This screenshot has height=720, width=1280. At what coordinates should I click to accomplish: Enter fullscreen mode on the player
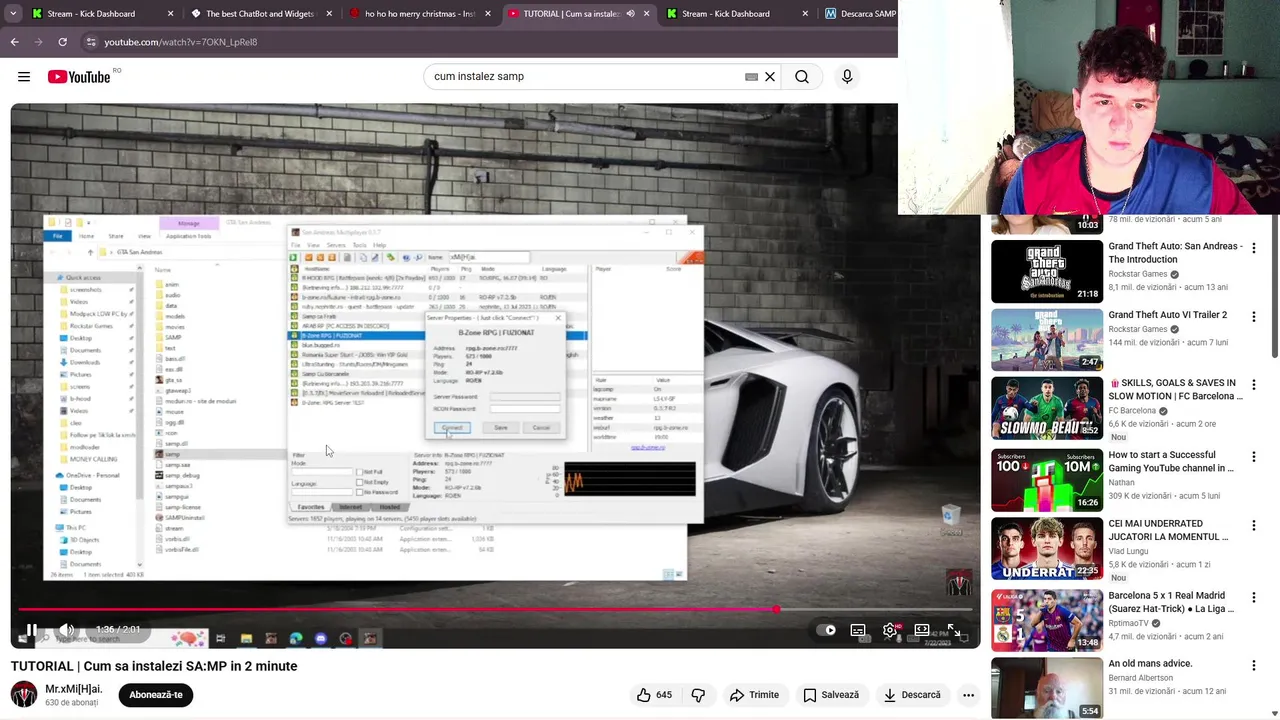(x=954, y=630)
